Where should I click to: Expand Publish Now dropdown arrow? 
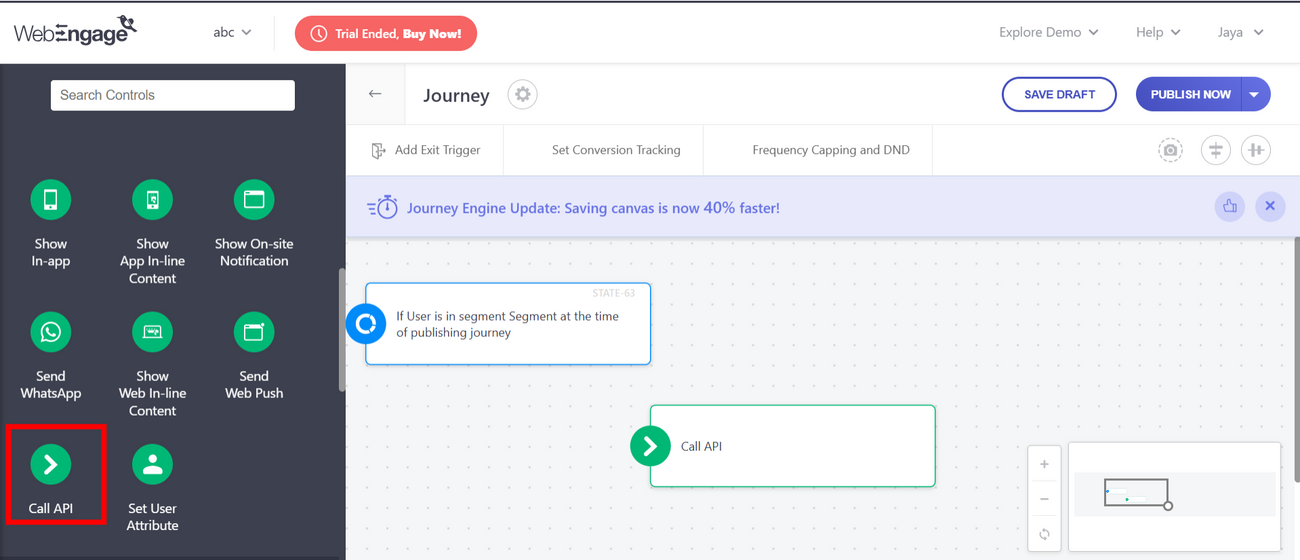pyautogui.click(x=1255, y=95)
